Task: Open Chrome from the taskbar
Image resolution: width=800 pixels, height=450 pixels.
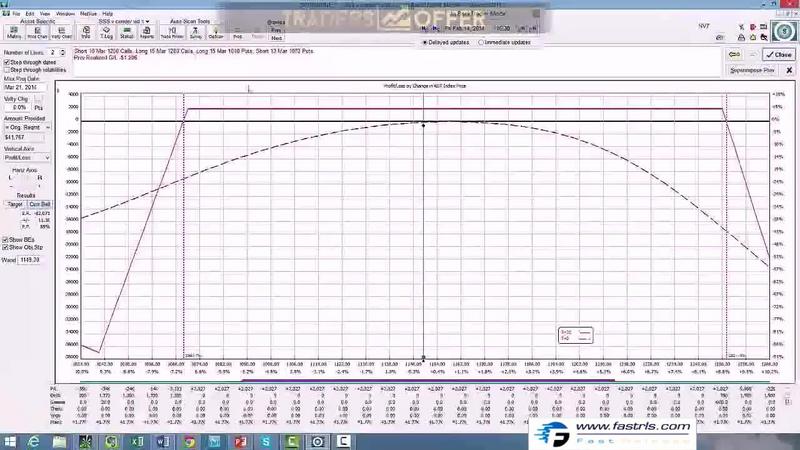Action: tap(189, 441)
